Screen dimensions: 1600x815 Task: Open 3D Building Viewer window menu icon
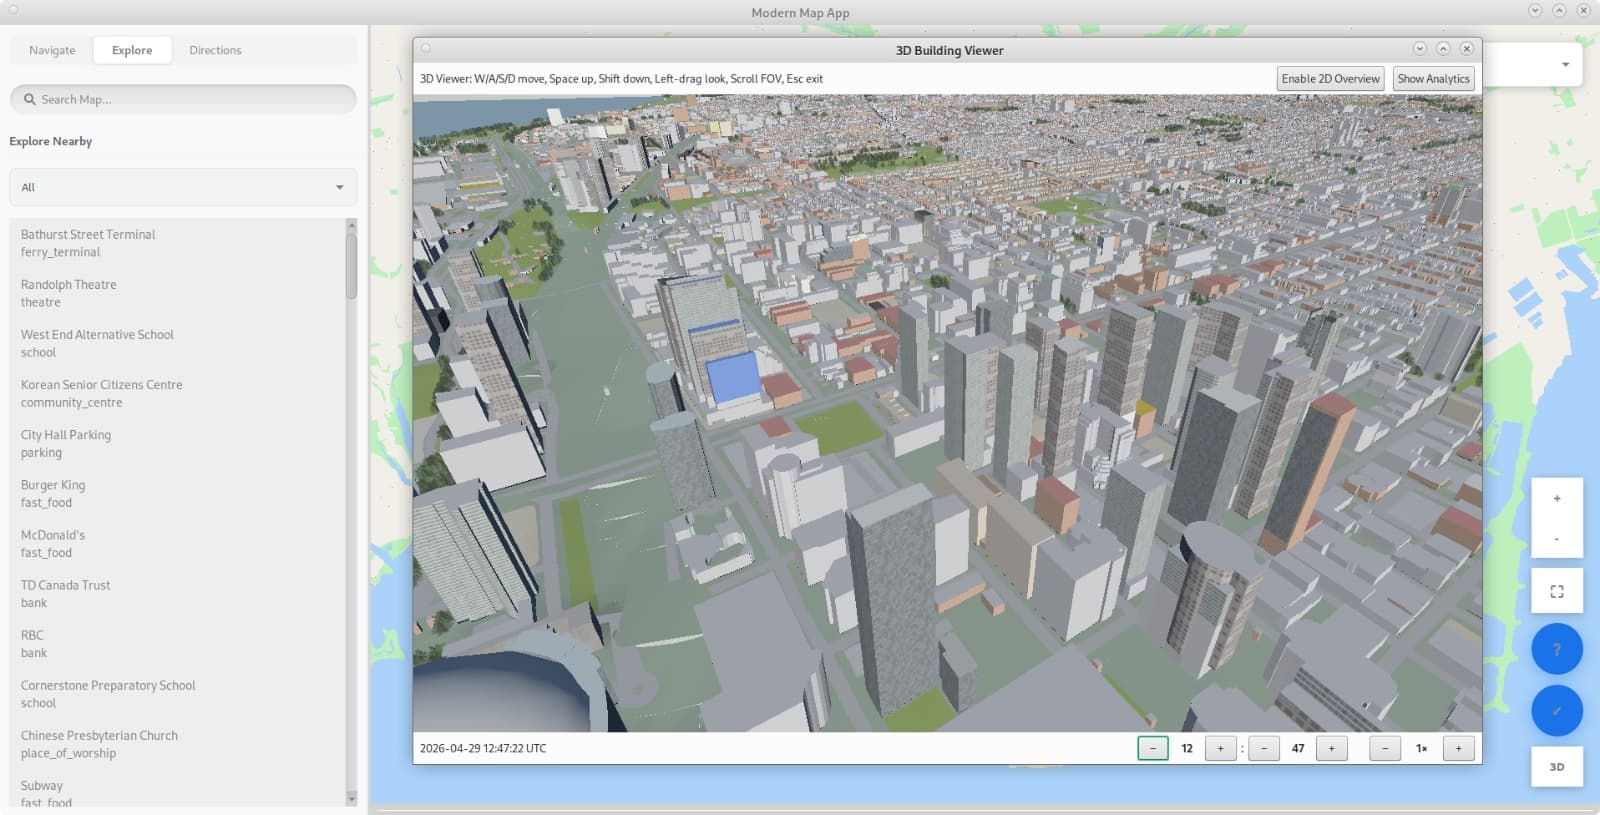pyautogui.click(x=426, y=48)
